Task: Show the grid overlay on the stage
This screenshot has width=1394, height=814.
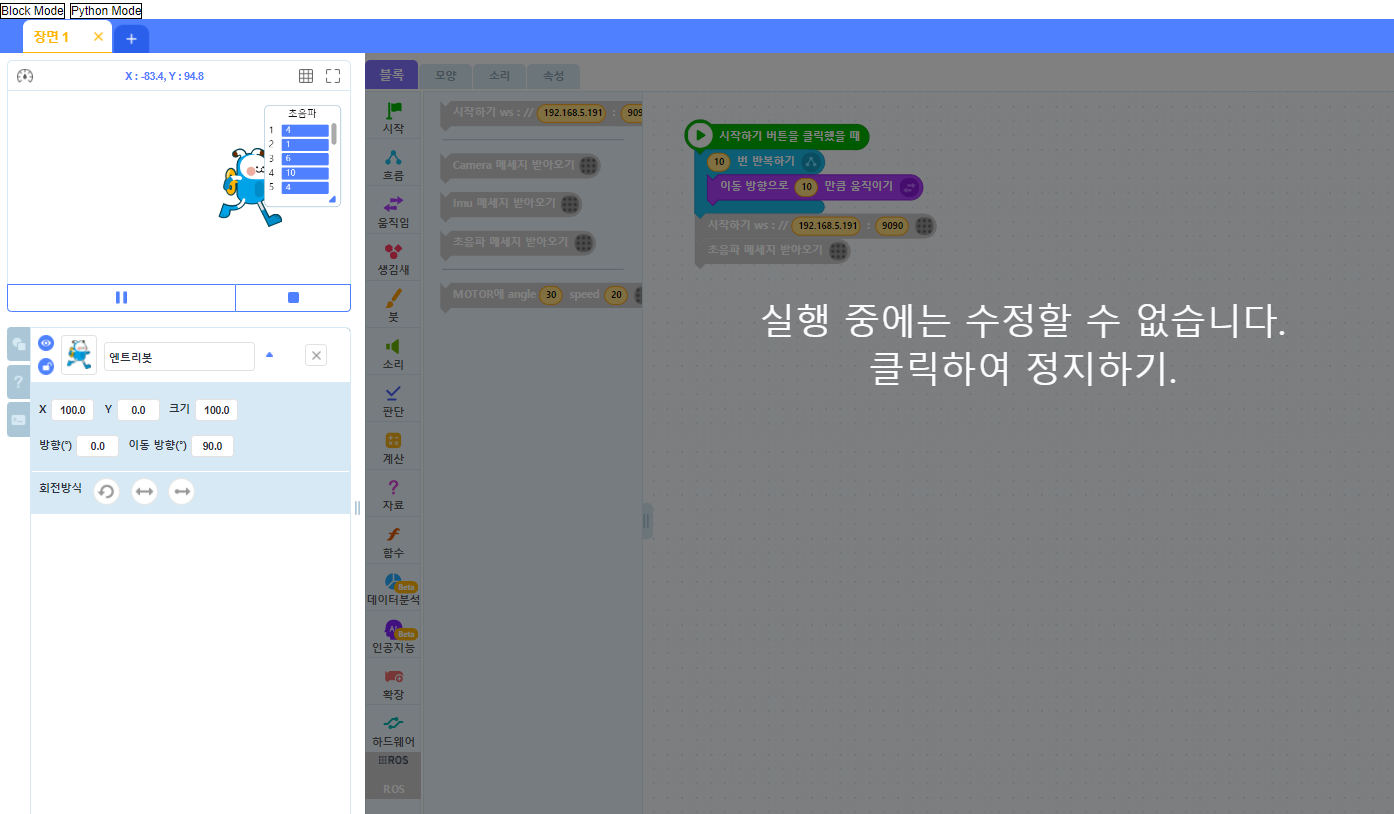Action: (306, 75)
